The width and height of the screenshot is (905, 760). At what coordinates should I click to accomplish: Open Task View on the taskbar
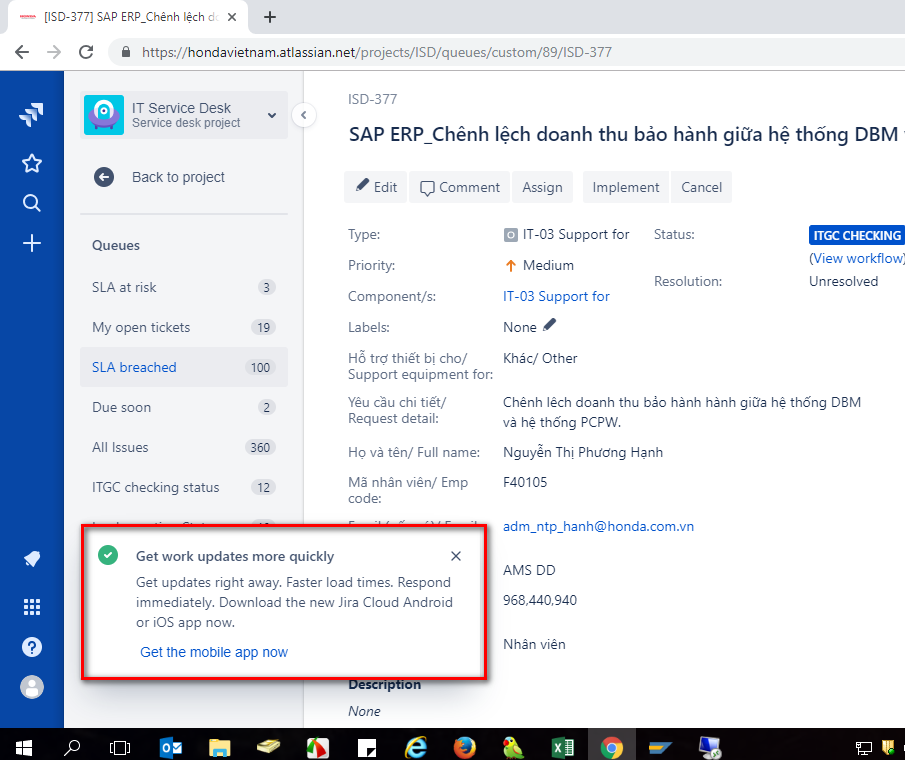click(x=120, y=748)
